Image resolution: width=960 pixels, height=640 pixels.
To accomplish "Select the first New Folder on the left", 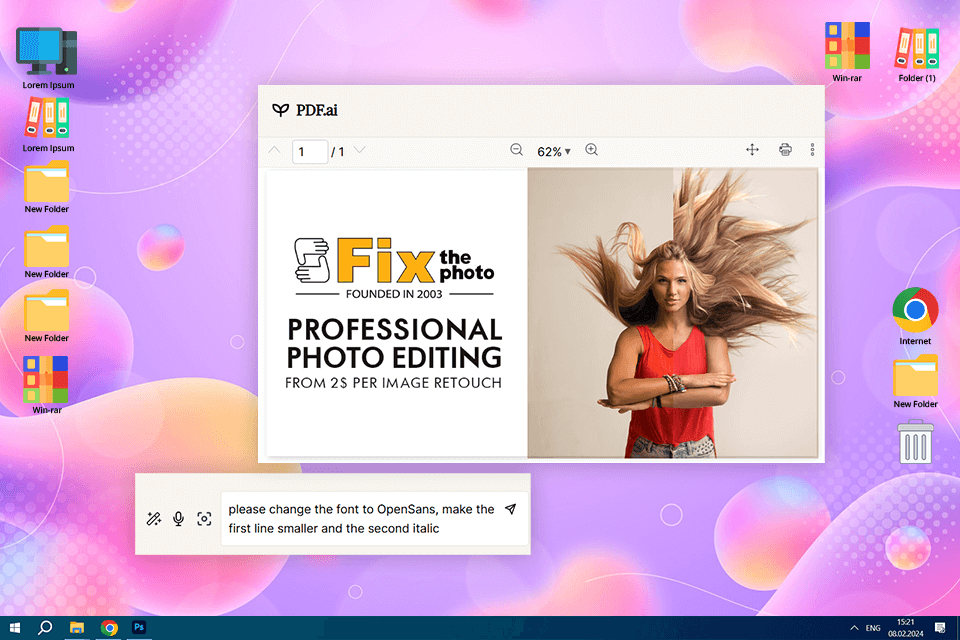I will pyautogui.click(x=47, y=187).
